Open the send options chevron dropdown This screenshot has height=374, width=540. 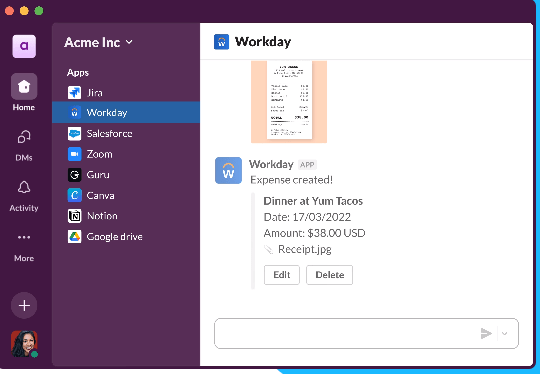pyautogui.click(x=505, y=333)
